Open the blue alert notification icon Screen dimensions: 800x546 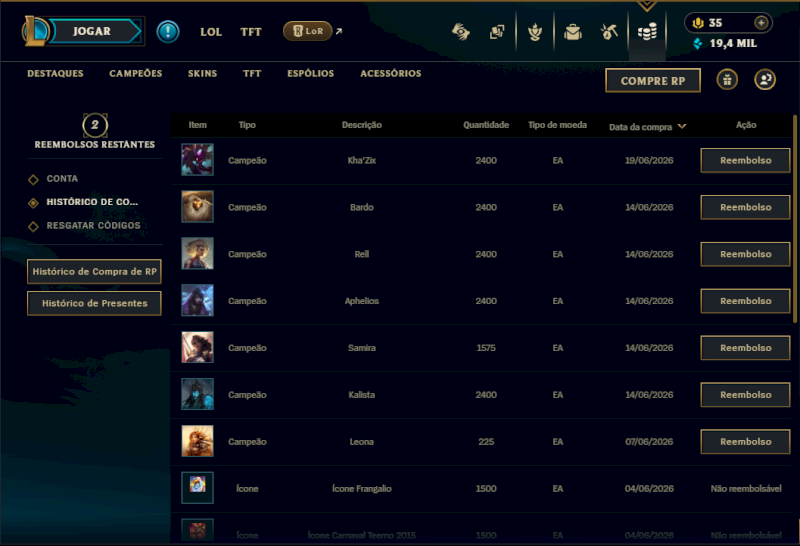[167, 32]
